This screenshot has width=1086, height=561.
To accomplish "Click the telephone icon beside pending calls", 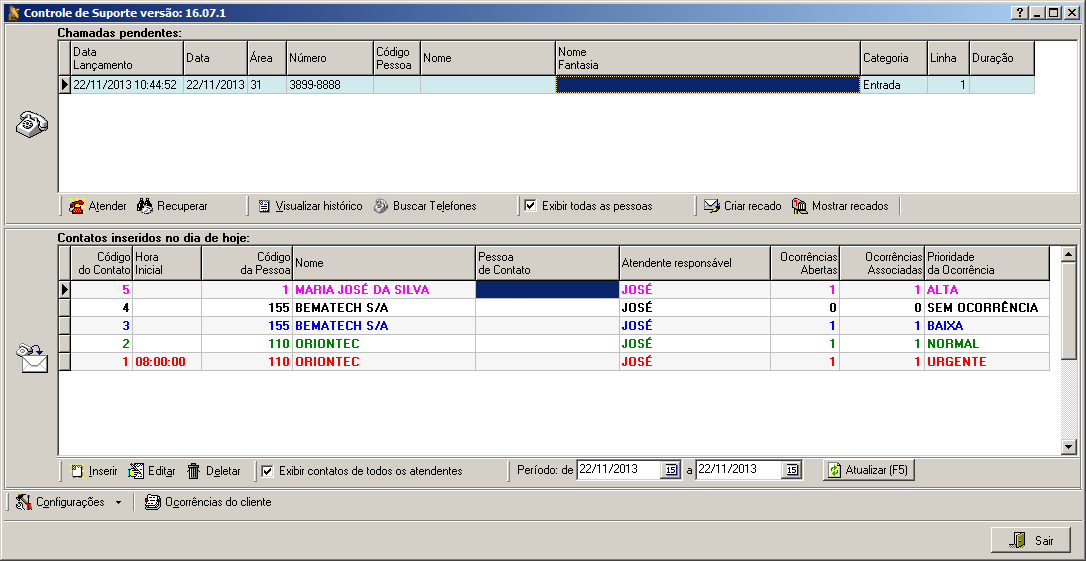I will tap(31, 125).
